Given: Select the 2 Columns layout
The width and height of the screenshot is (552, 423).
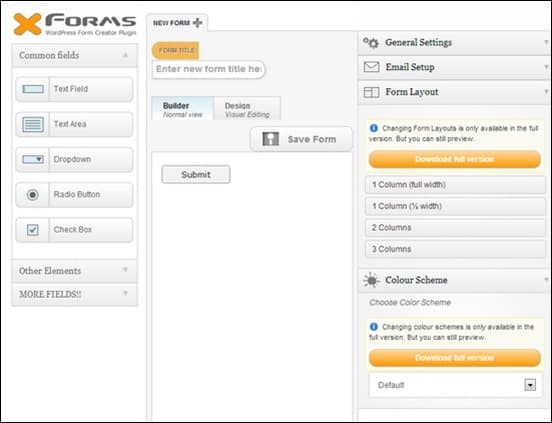Looking at the screenshot, I should tap(455, 228).
